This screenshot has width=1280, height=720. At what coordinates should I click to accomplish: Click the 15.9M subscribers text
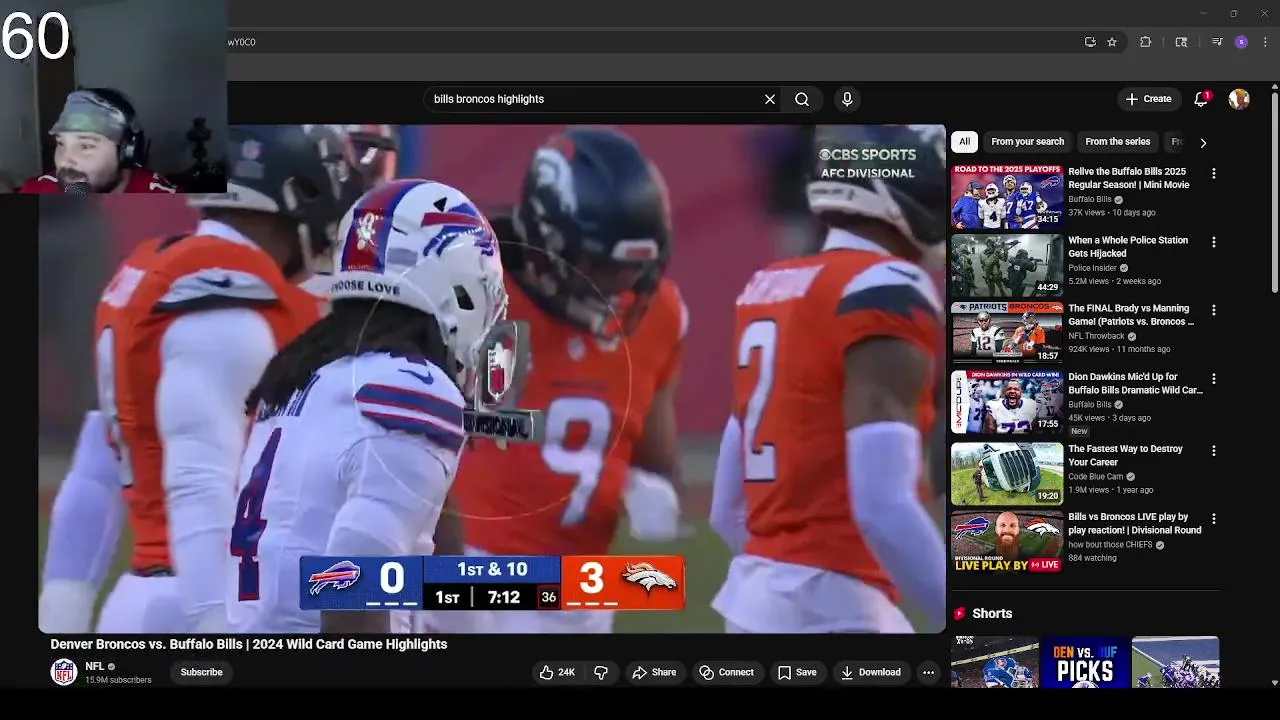tap(118, 680)
